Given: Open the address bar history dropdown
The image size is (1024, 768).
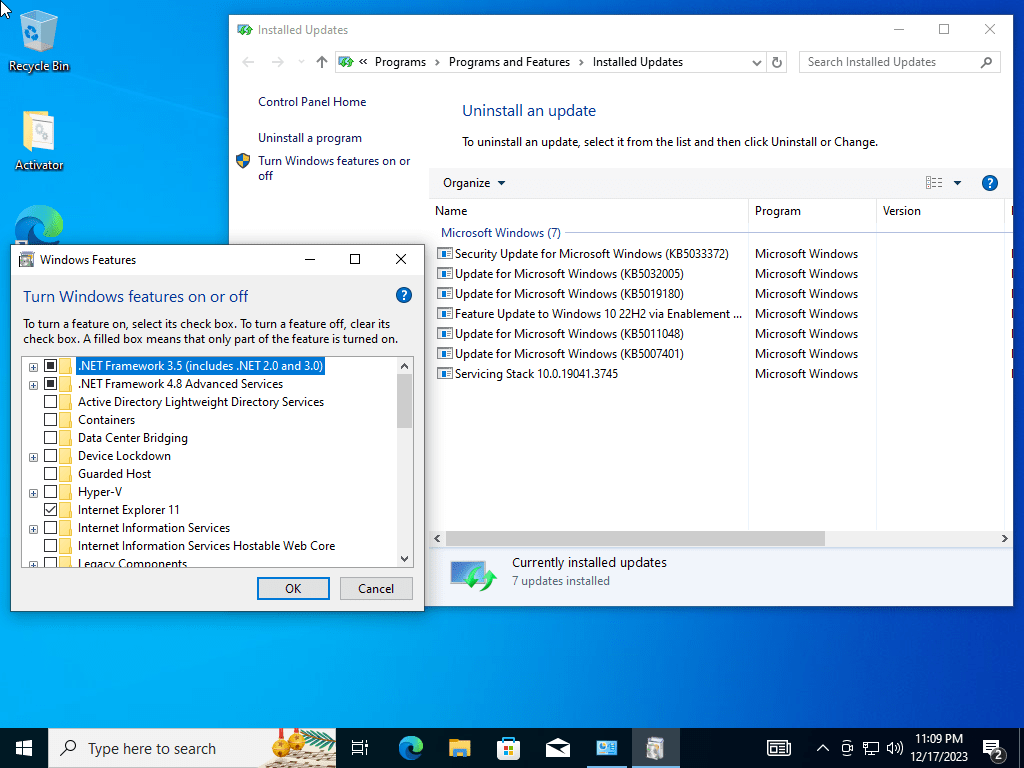Looking at the screenshot, I should pyautogui.click(x=756, y=63).
